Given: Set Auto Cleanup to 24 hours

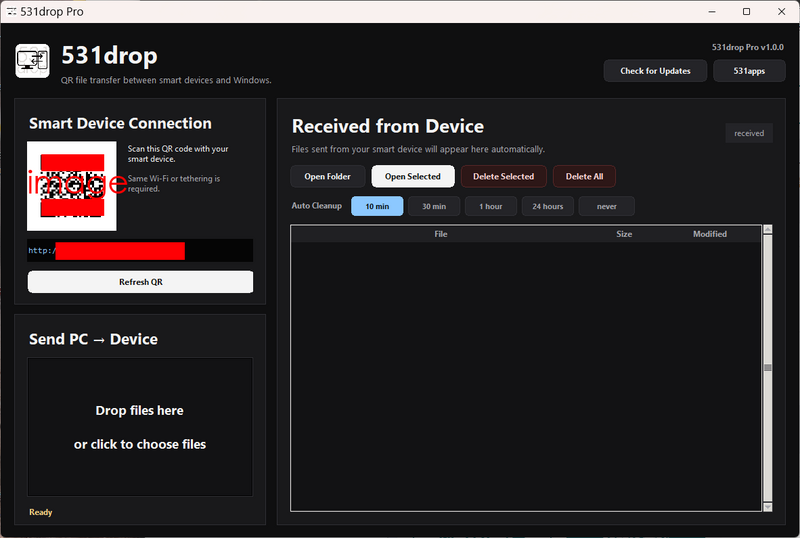Looking at the screenshot, I should (547, 206).
